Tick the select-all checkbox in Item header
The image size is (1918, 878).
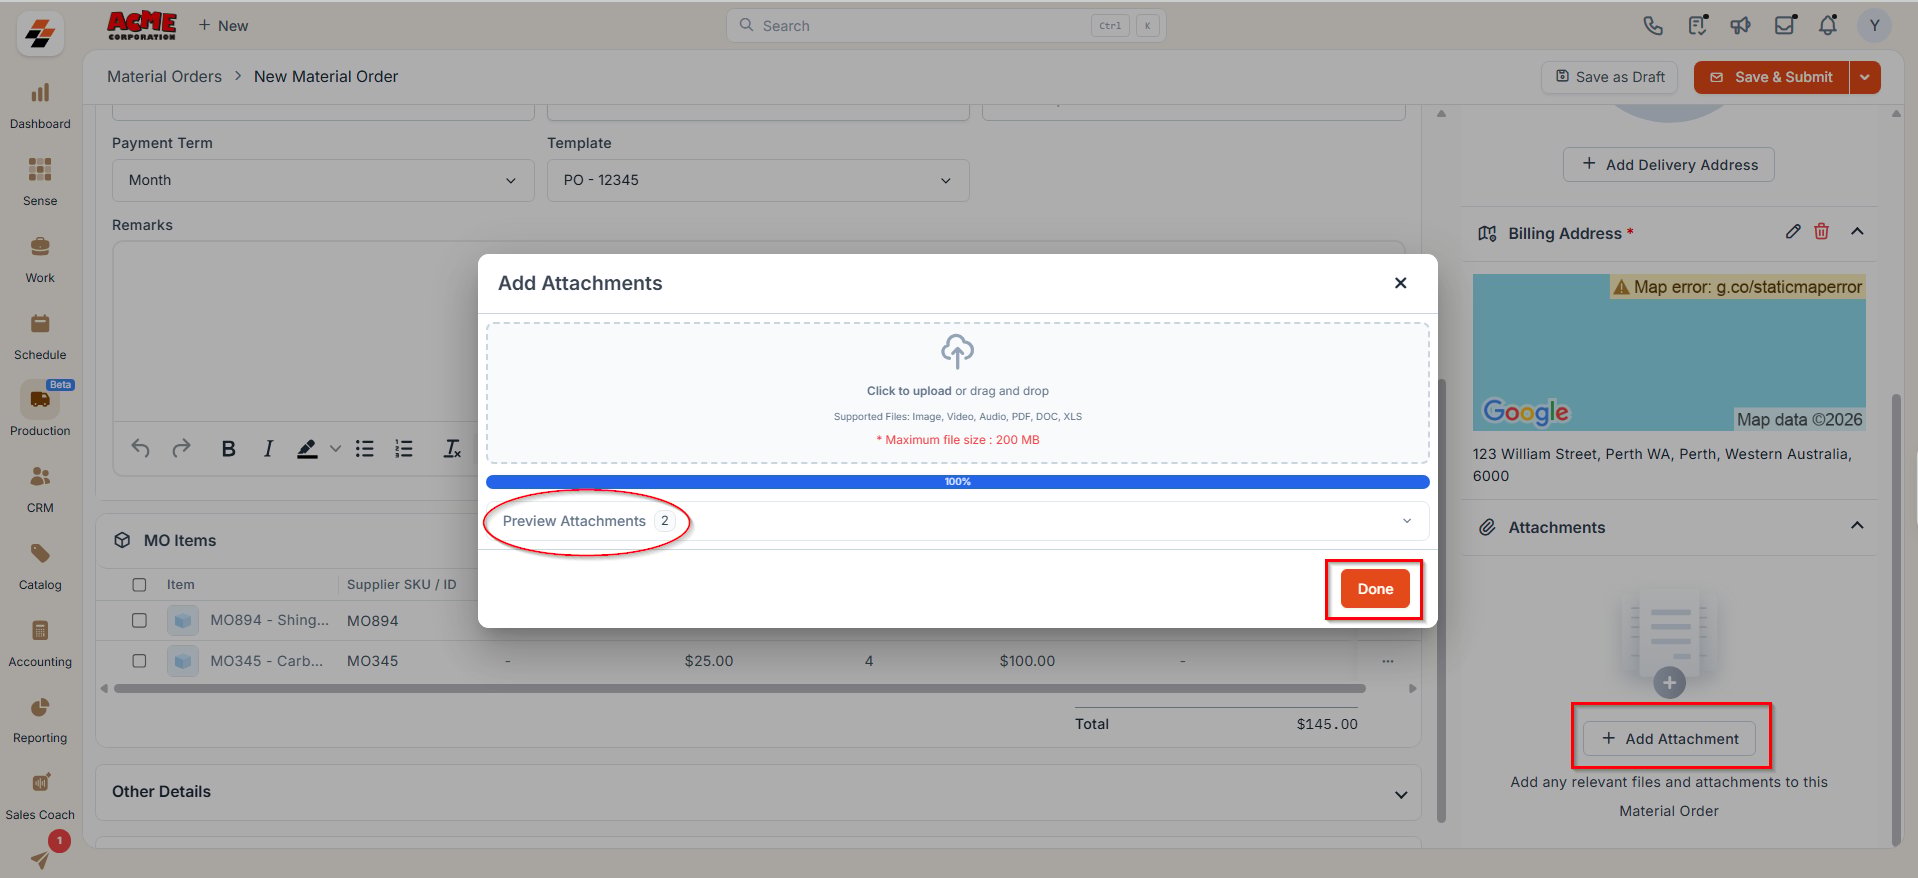[139, 585]
